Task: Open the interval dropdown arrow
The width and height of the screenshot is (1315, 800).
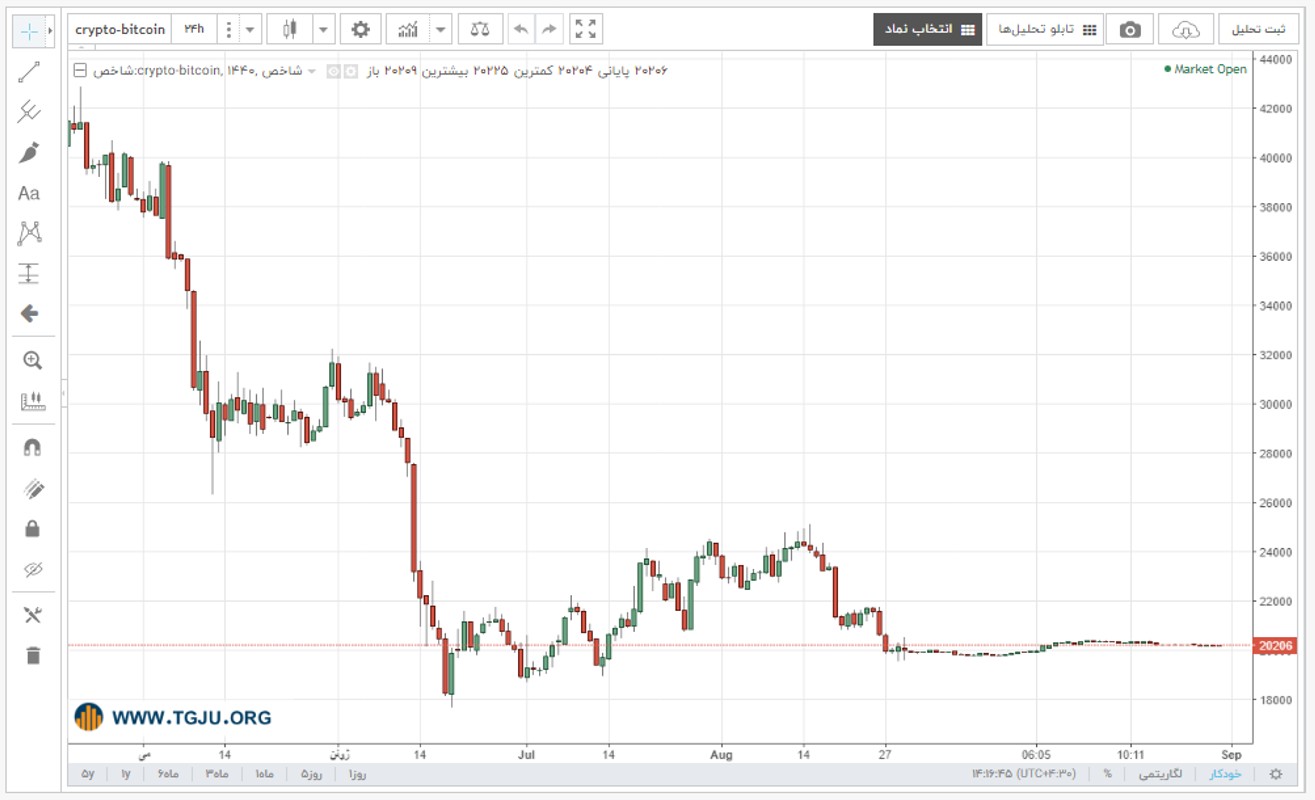Action: 250,30
